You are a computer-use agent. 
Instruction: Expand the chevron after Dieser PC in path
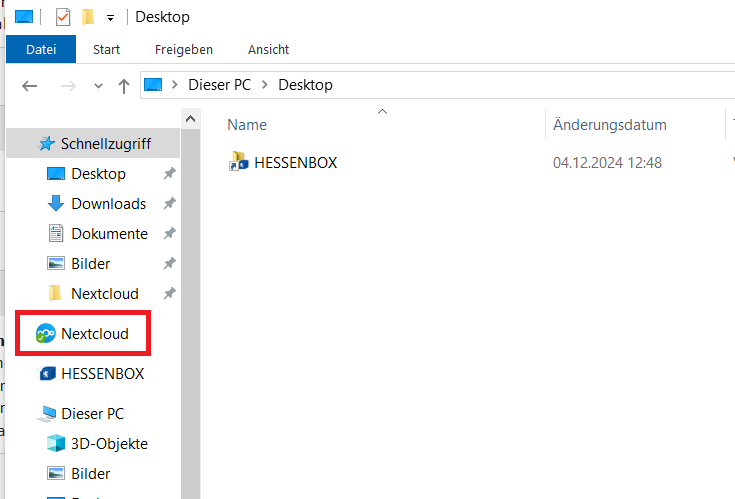point(265,85)
